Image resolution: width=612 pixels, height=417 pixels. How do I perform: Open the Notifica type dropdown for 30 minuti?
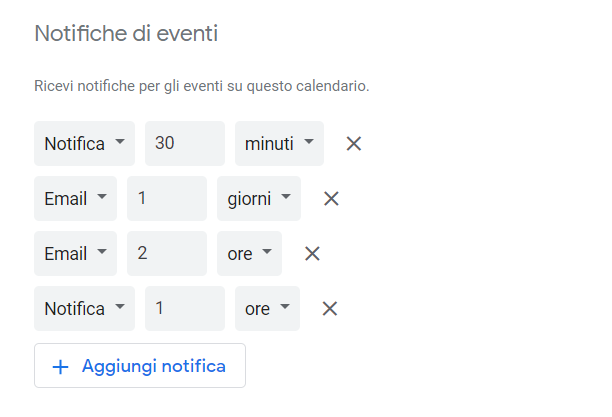[x=84, y=144]
